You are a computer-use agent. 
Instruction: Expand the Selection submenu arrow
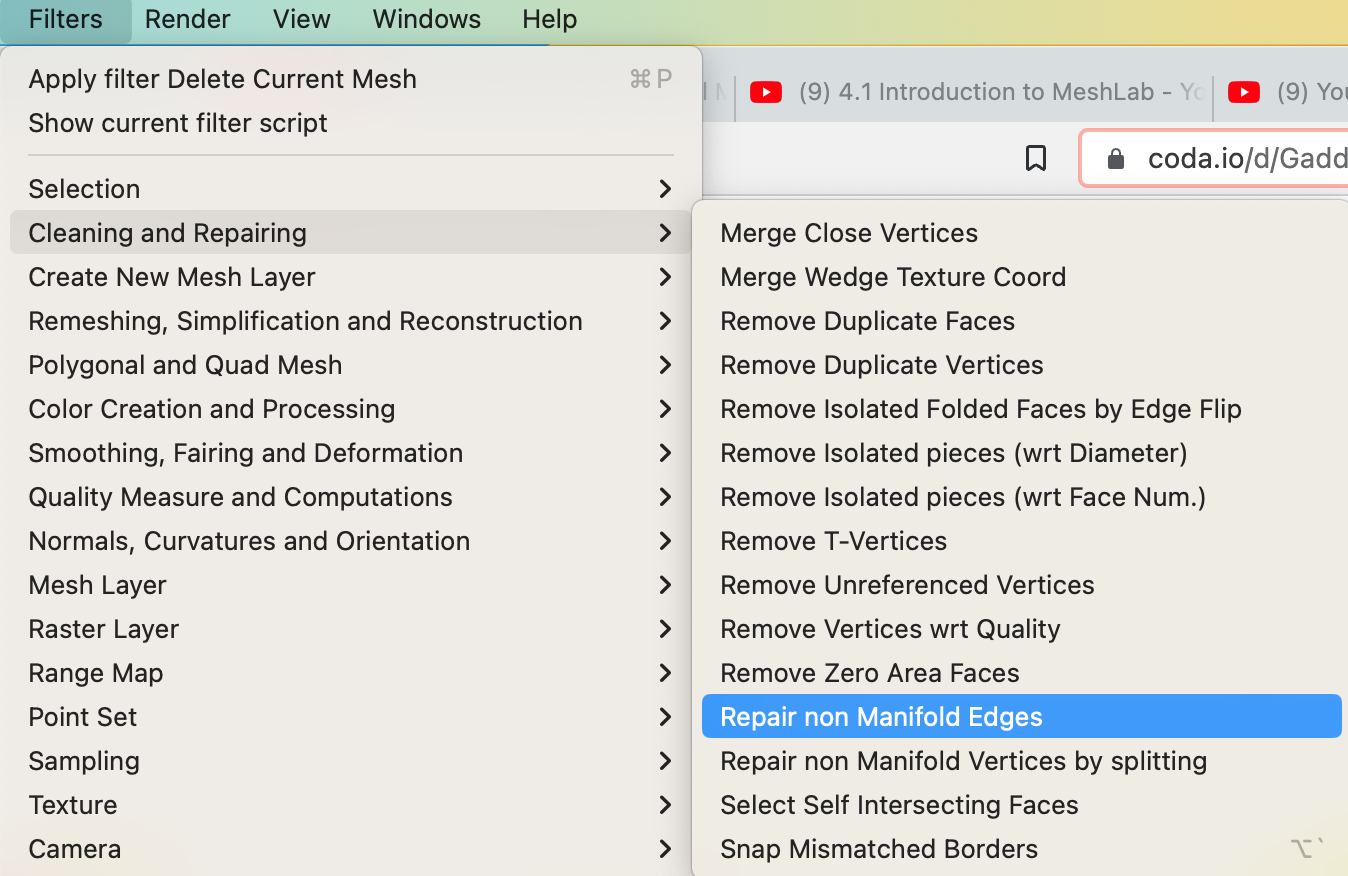(x=665, y=189)
